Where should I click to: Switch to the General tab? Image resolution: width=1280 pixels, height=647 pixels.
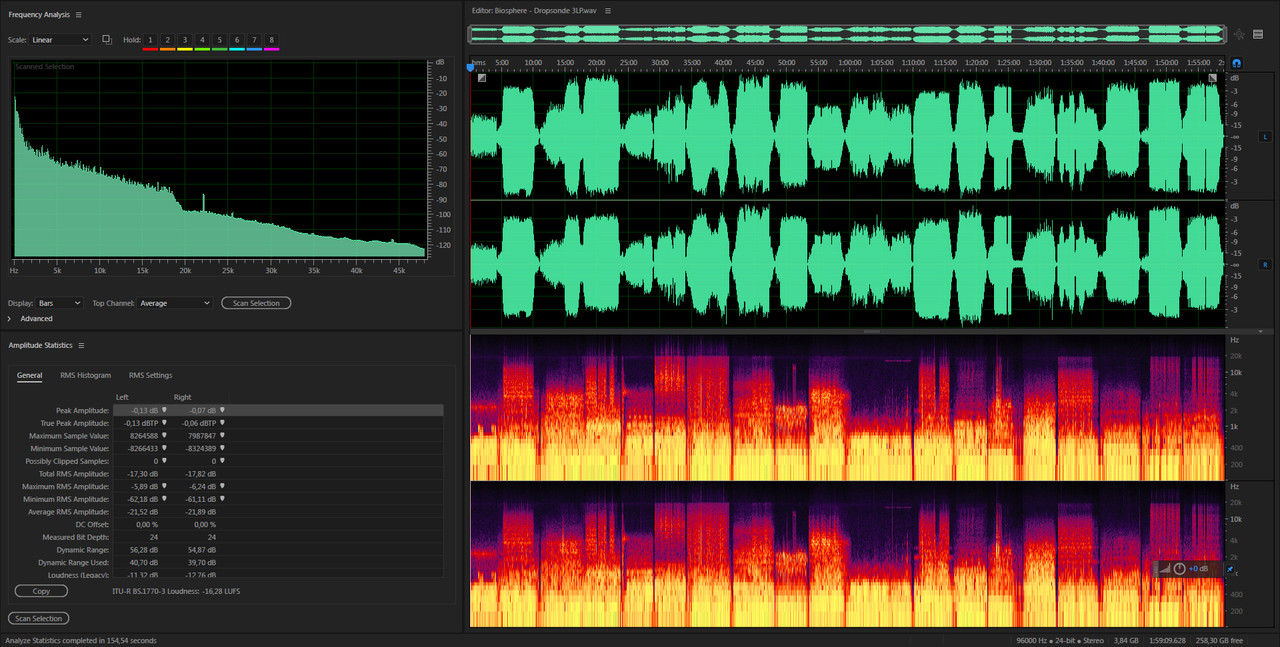(x=29, y=375)
